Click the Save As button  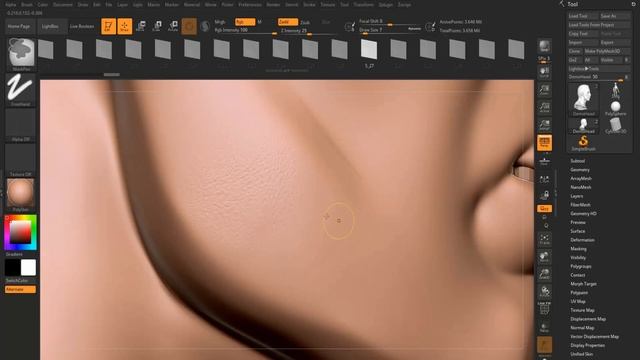click(615, 16)
